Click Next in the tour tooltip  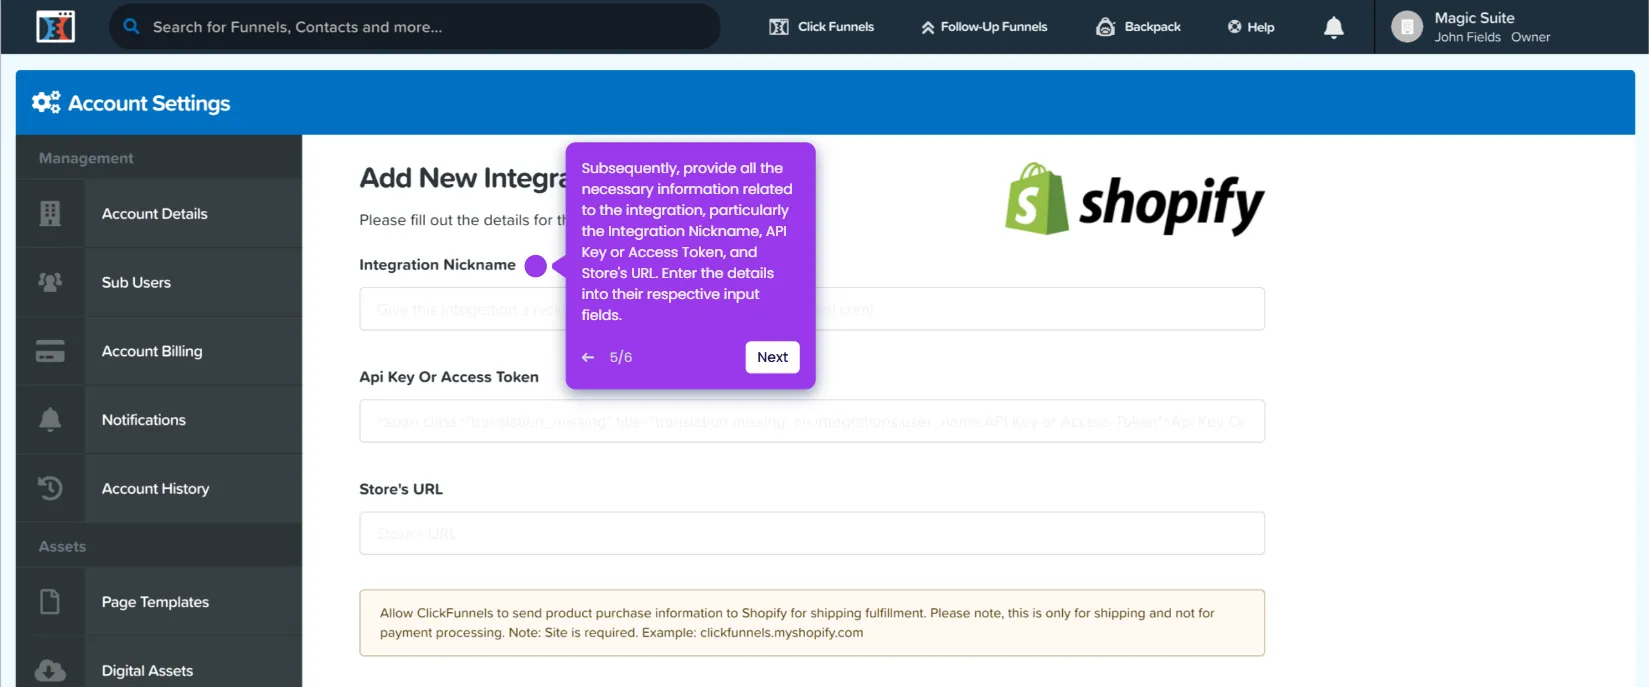(772, 357)
